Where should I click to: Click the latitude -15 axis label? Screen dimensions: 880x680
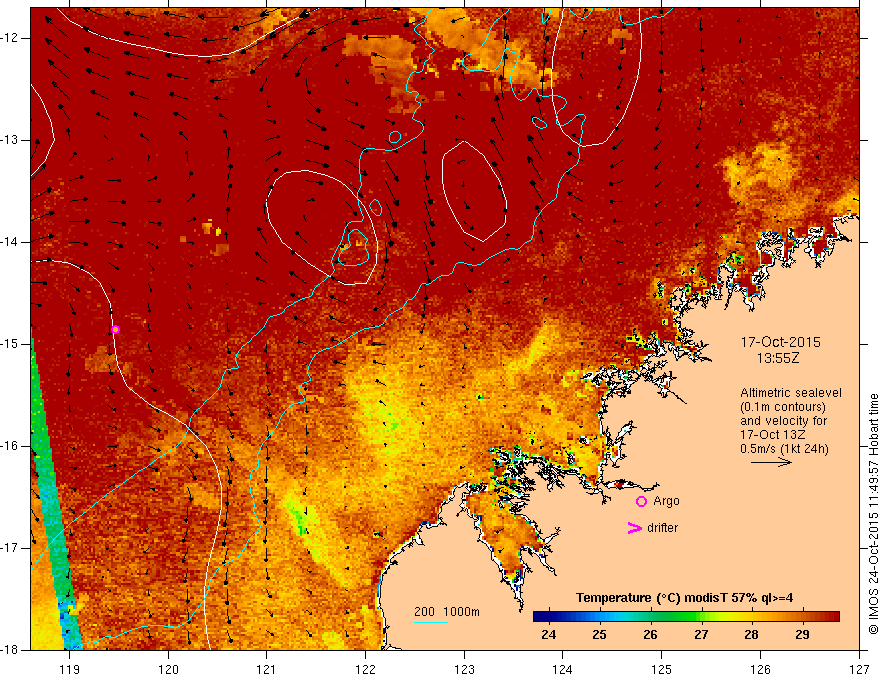pos(11,344)
